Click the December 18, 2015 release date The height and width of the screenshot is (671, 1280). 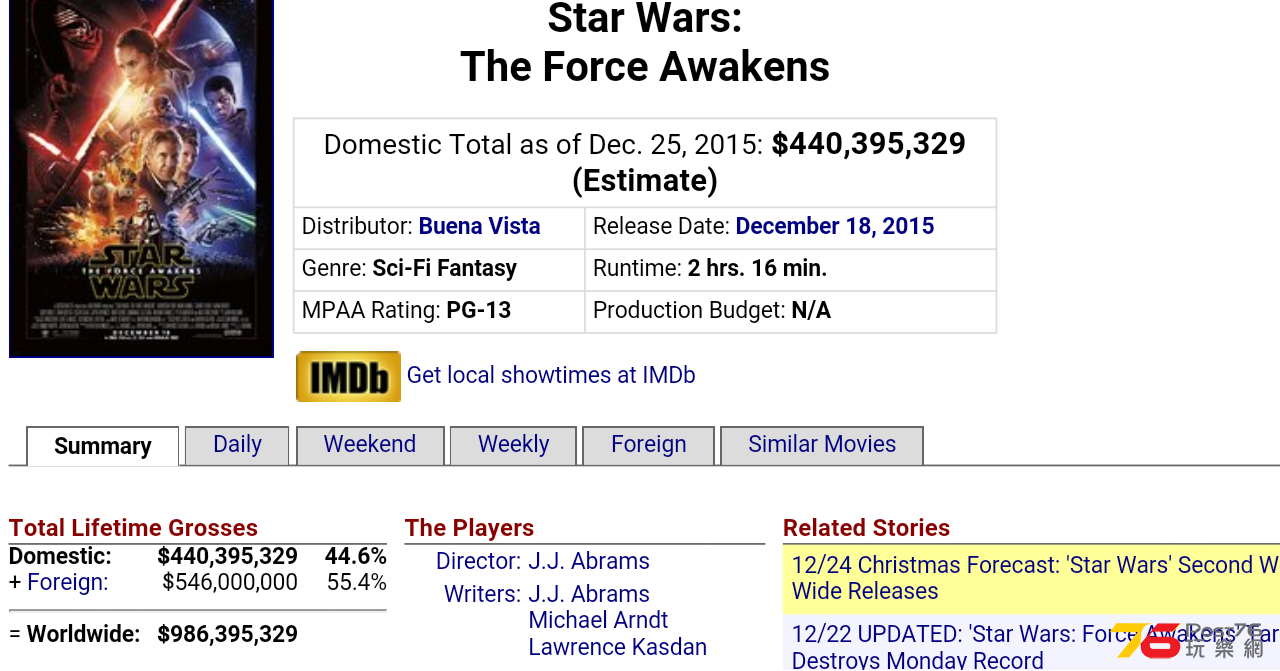point(835,226)
